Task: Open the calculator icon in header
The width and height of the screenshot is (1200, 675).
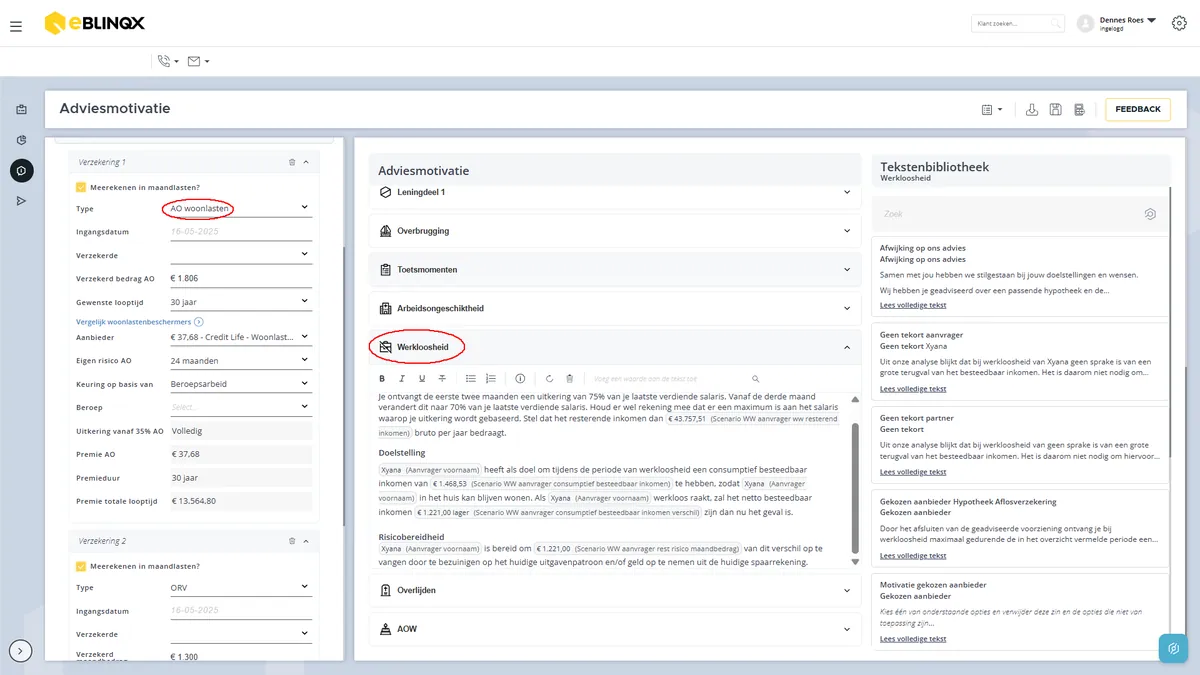Action: pos(1080,109)
